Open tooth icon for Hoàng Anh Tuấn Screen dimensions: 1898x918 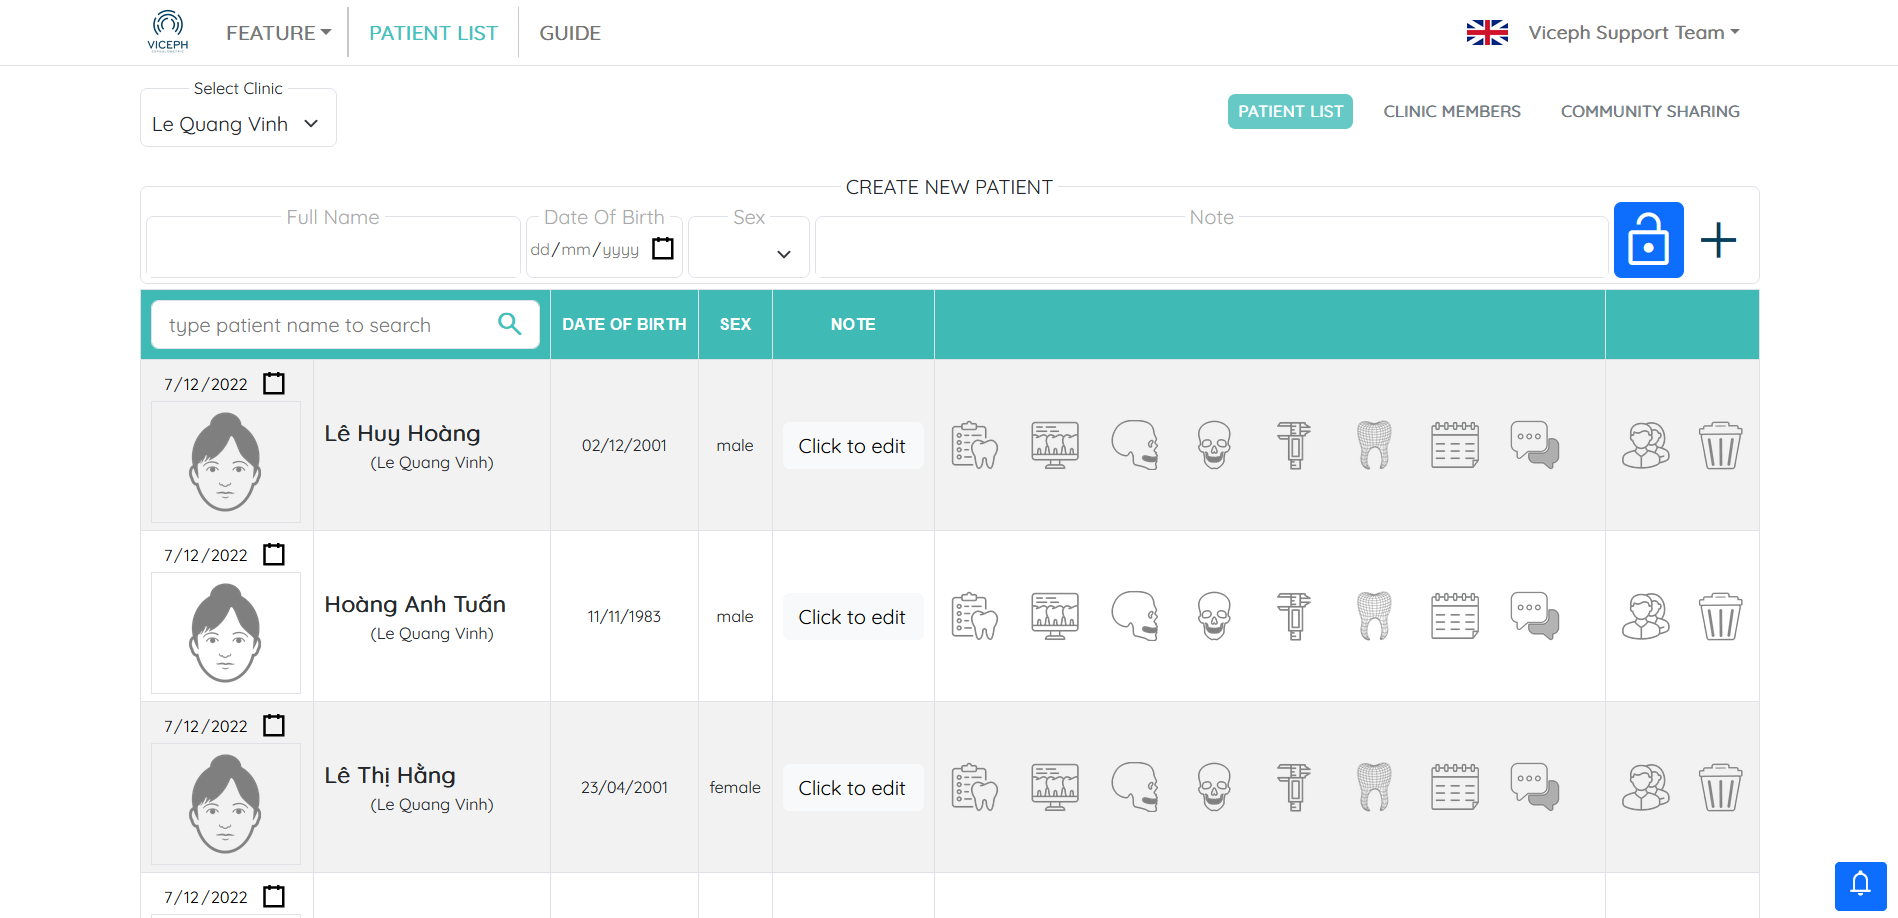coord(1374,616)
